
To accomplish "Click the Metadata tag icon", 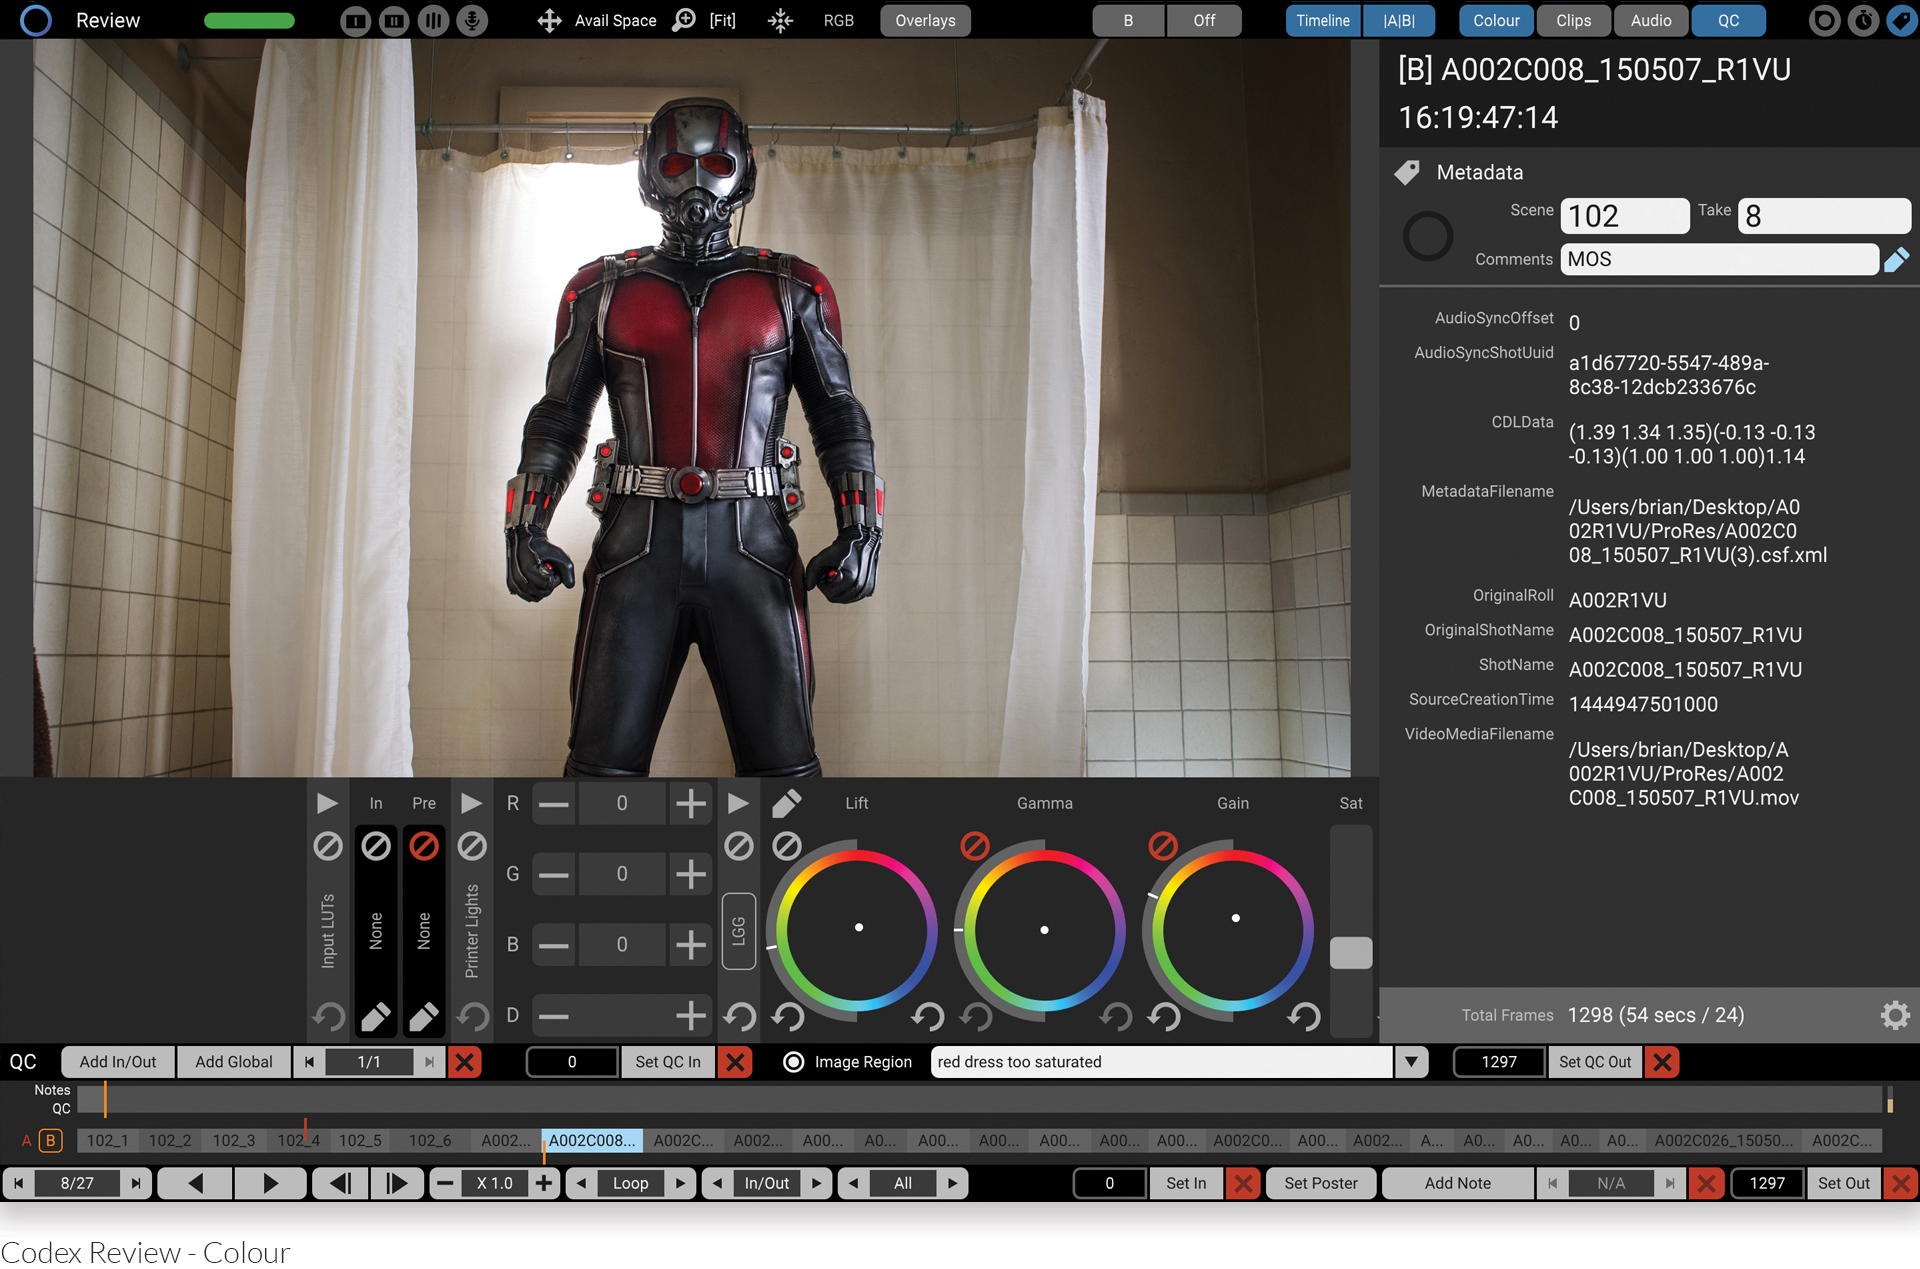I will [x=1407, y=172].
